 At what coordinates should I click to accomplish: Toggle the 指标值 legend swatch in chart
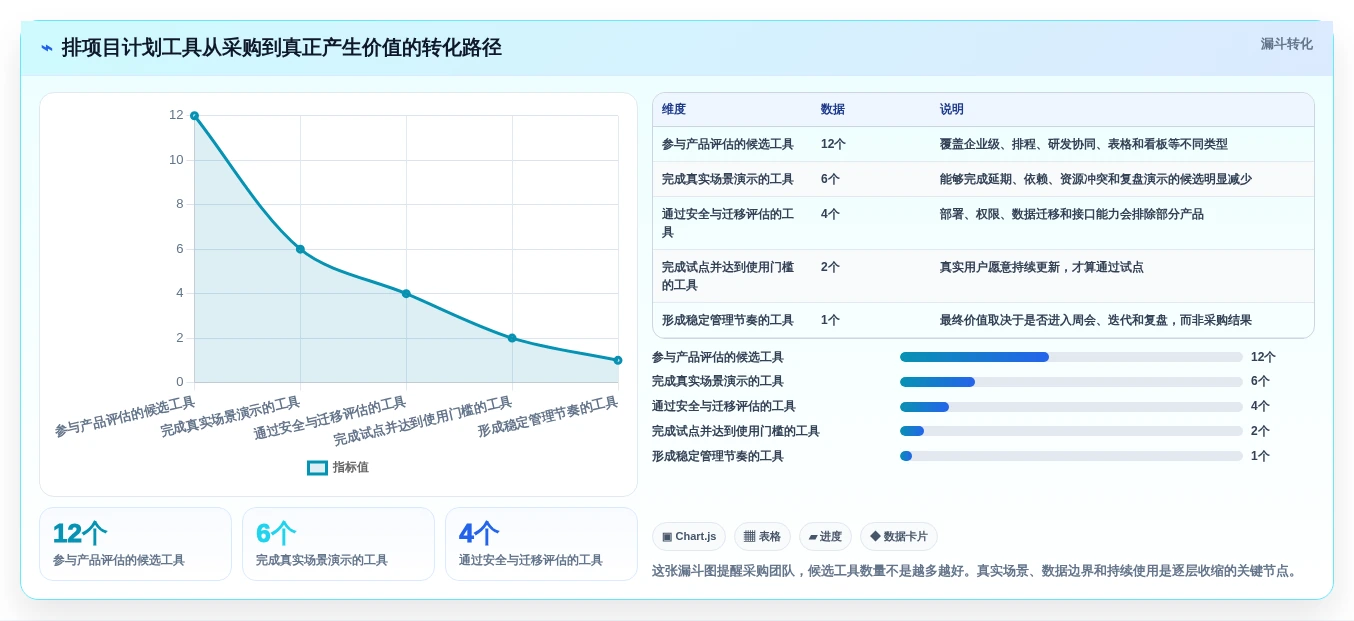point(317,467)
